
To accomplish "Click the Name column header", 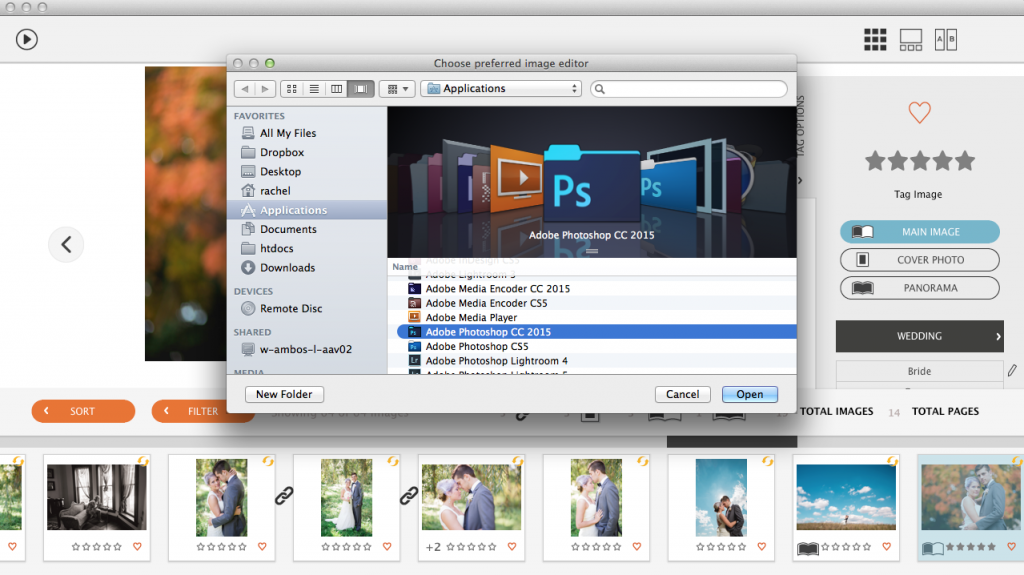I will (405, 267).
